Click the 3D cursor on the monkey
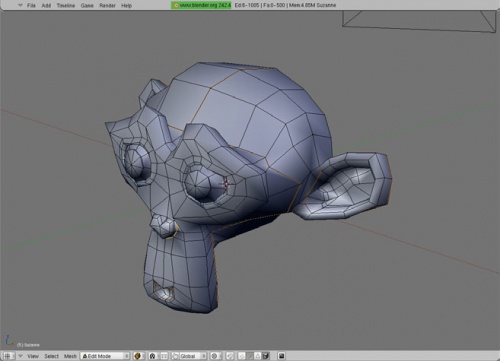500x361 pixels. [x=226, y=183]
